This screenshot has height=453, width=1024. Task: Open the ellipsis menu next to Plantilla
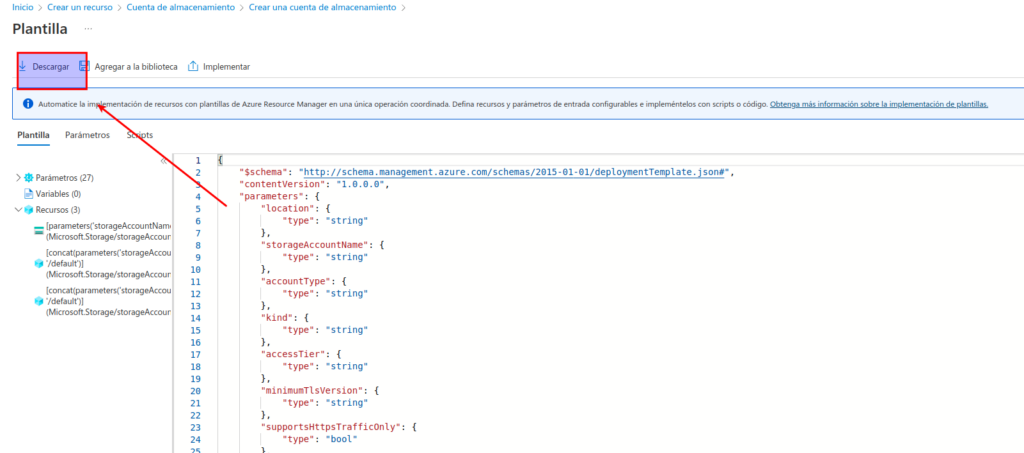point(88,29)
